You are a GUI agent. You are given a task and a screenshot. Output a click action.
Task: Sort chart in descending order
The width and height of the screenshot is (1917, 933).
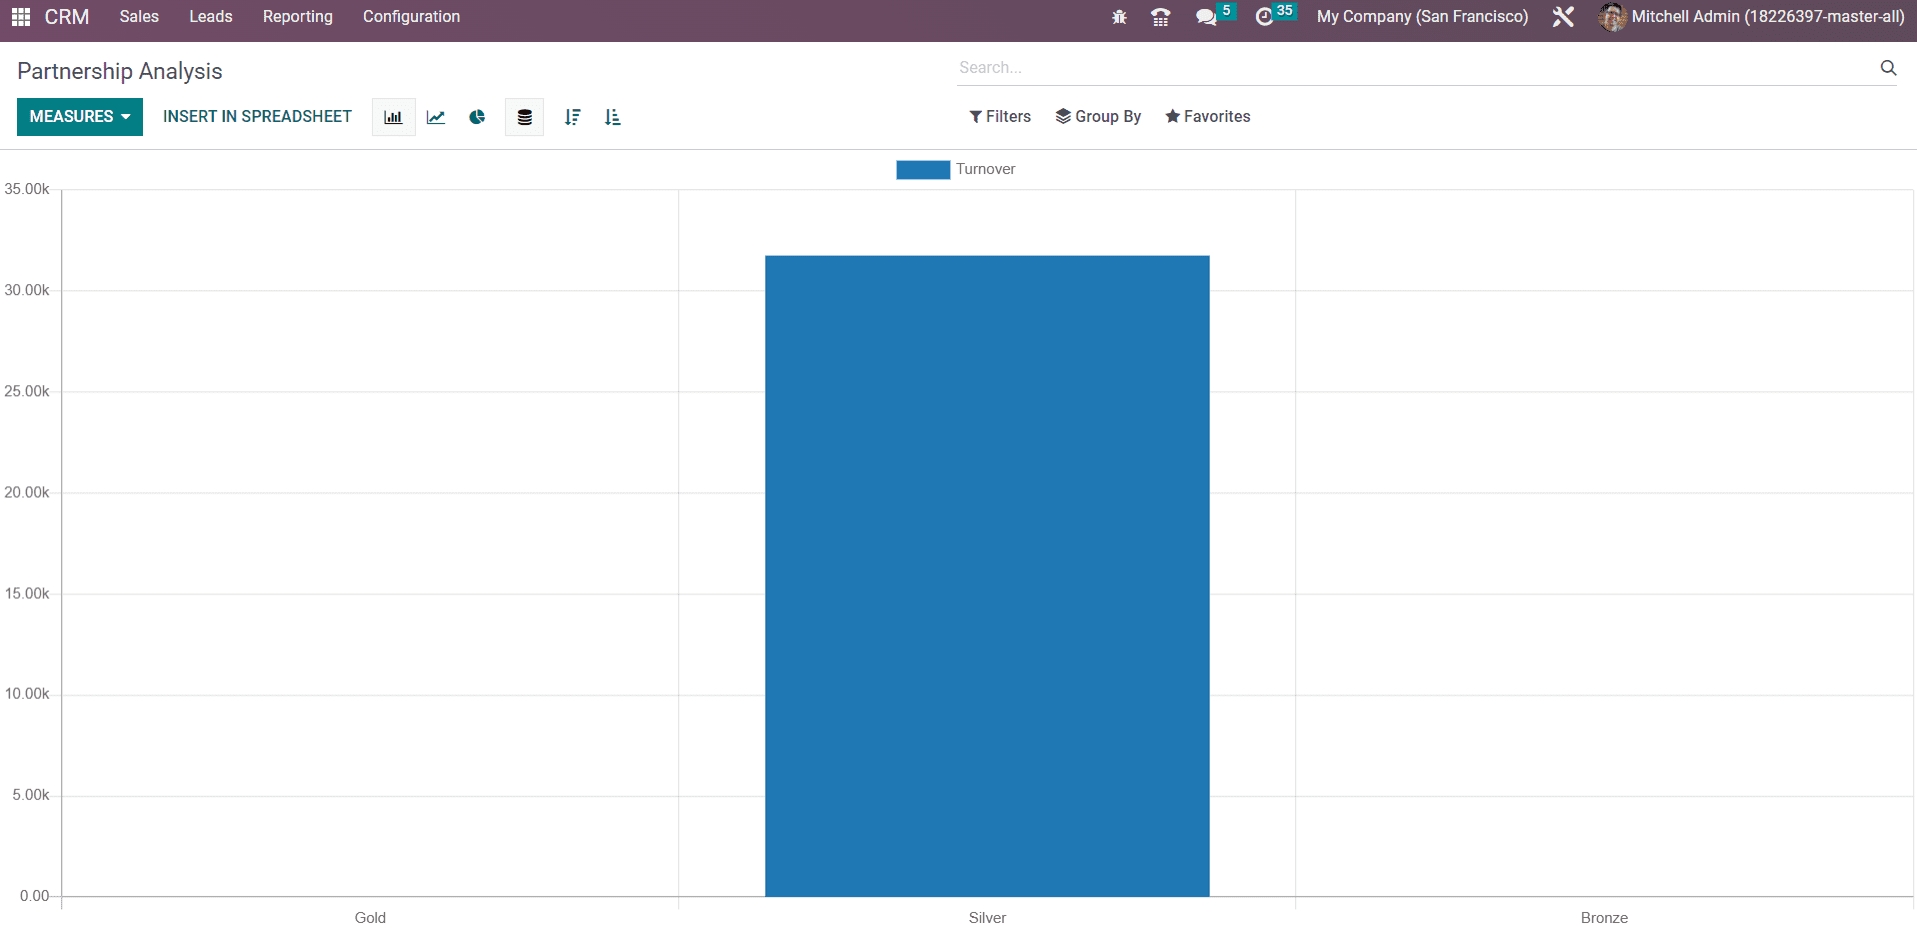point(572,117)
